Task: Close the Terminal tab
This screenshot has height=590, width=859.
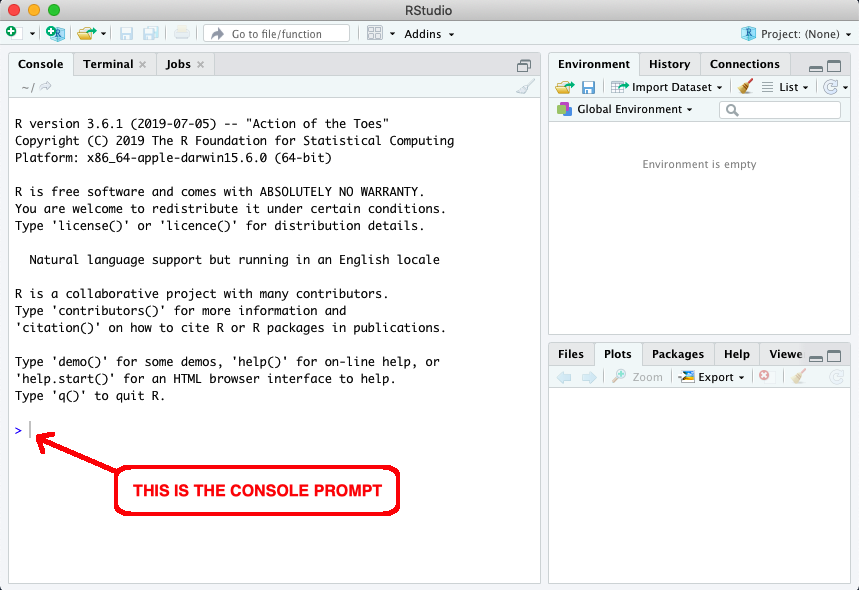Action: click(x=142, y=64)
